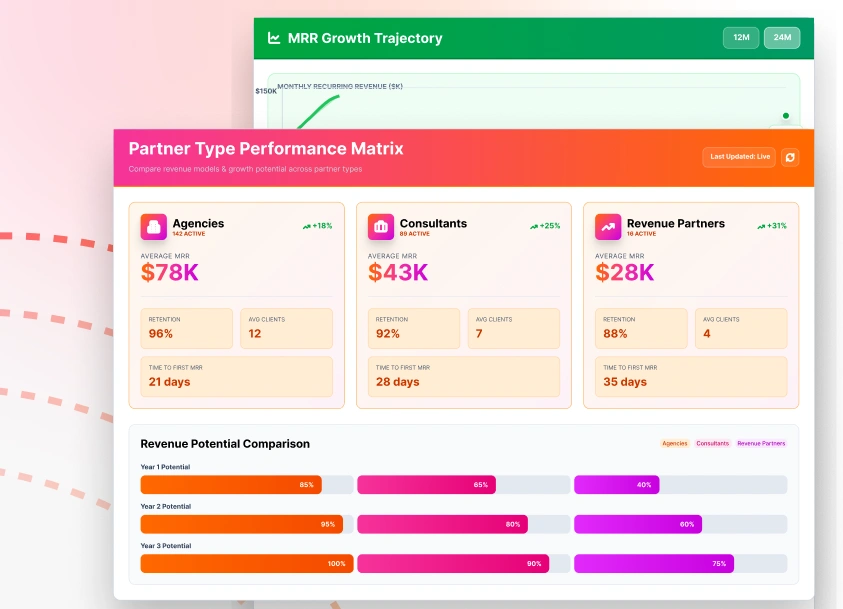Toggle the Agencies legend tag
This screenshot has height=609, width=843.
675,443
